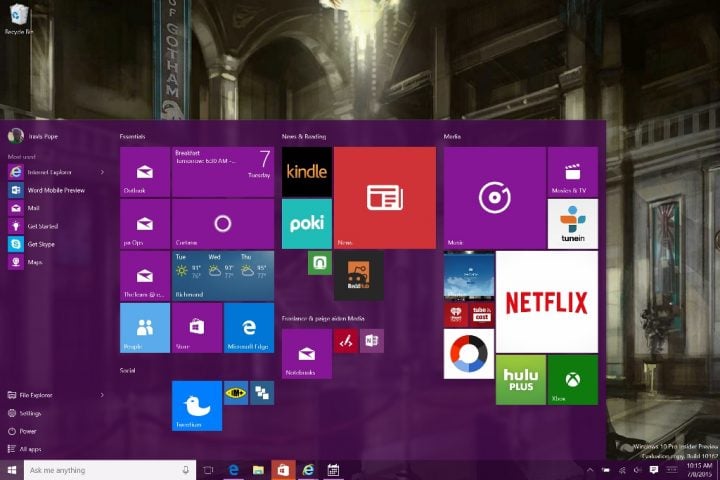Open Action Center notifications icon

coord(654,469)
